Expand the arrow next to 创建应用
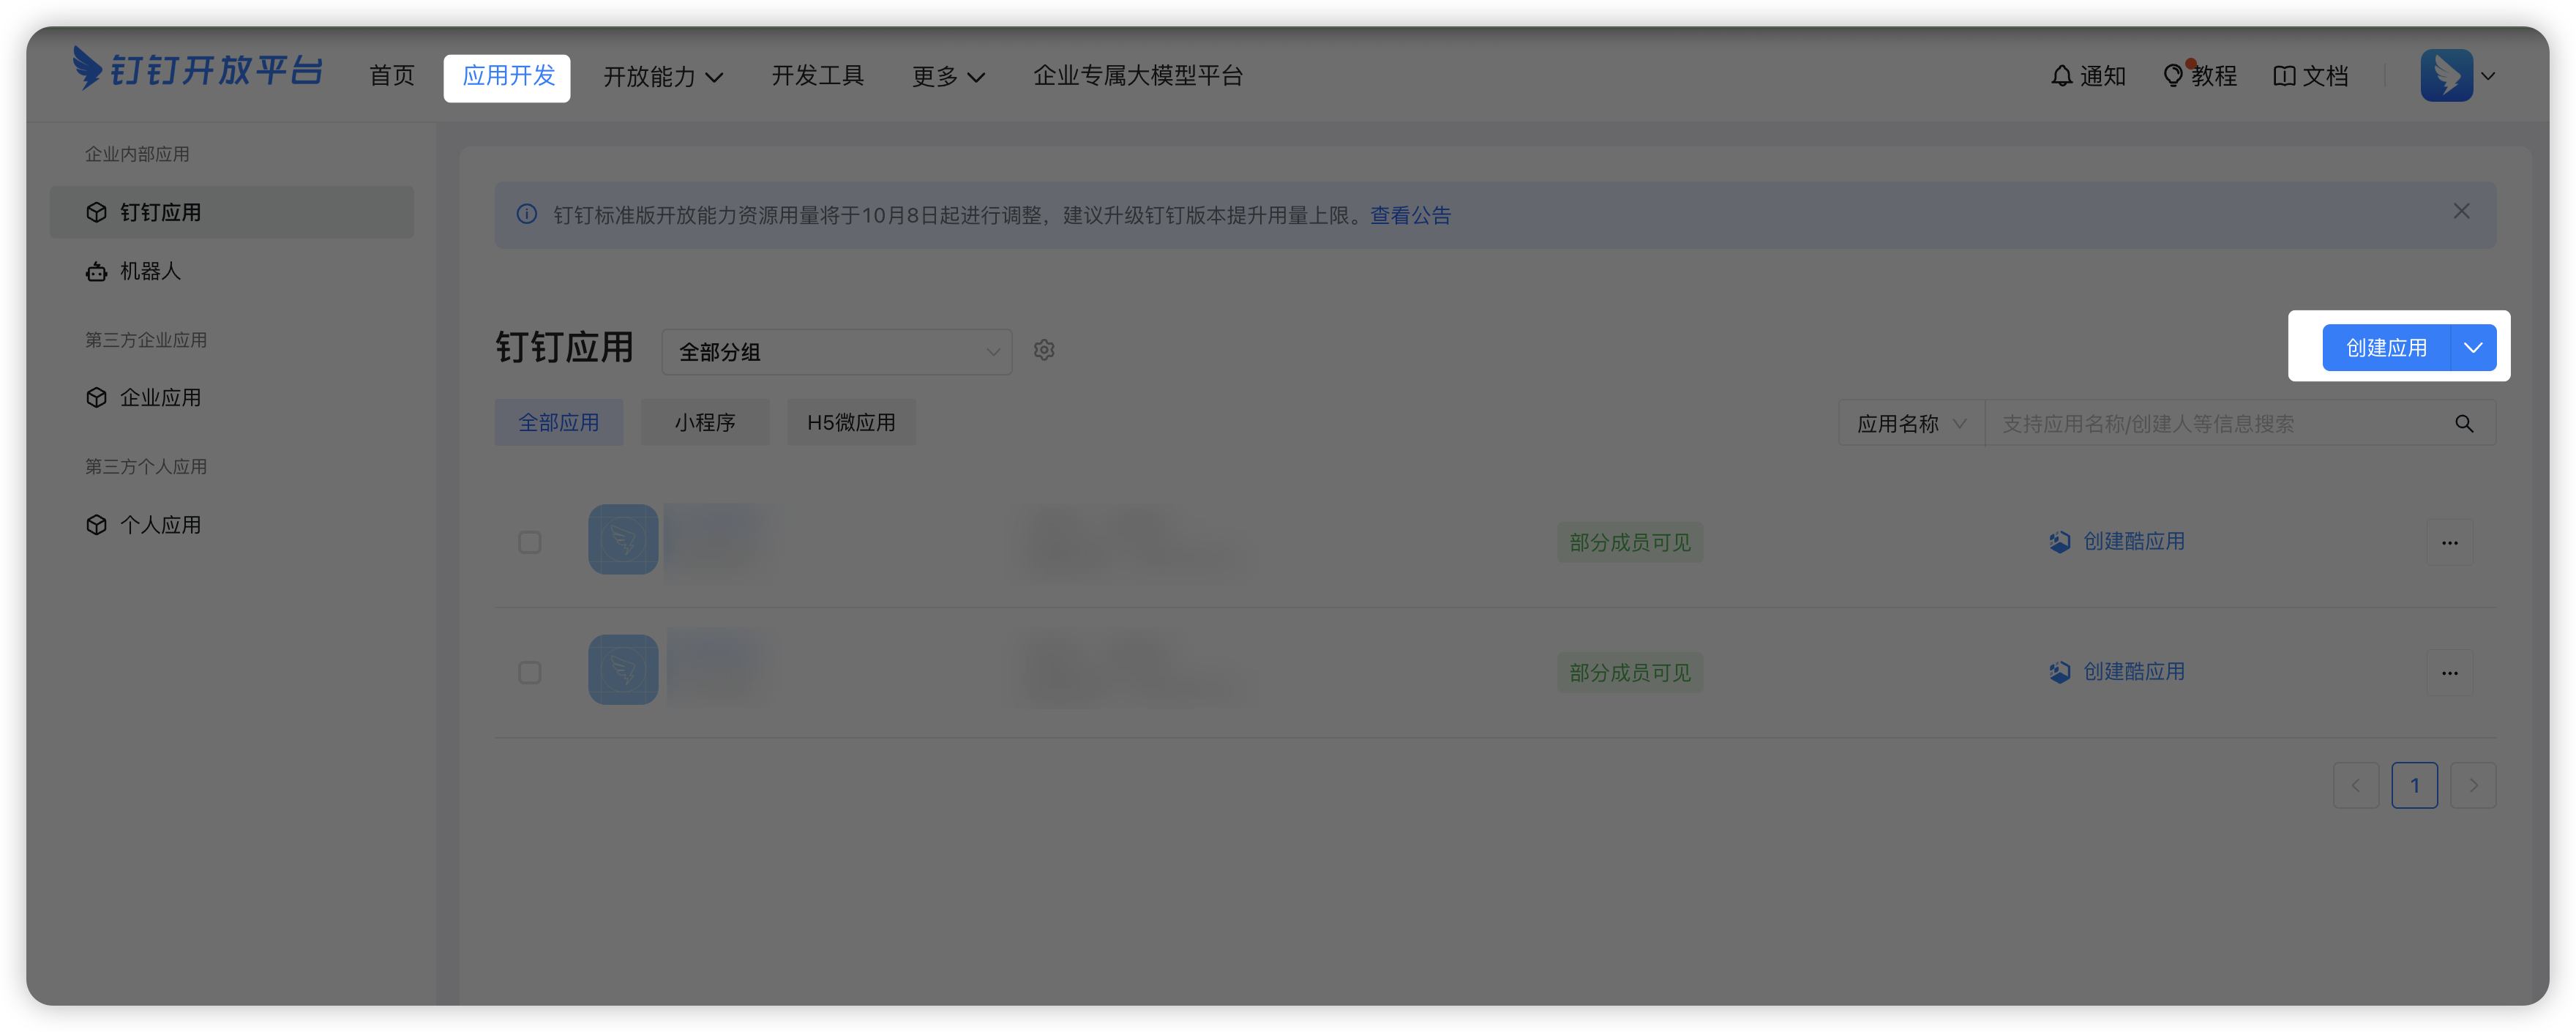Screen dimensions: 2576x1032 [x=2473, y=348]
